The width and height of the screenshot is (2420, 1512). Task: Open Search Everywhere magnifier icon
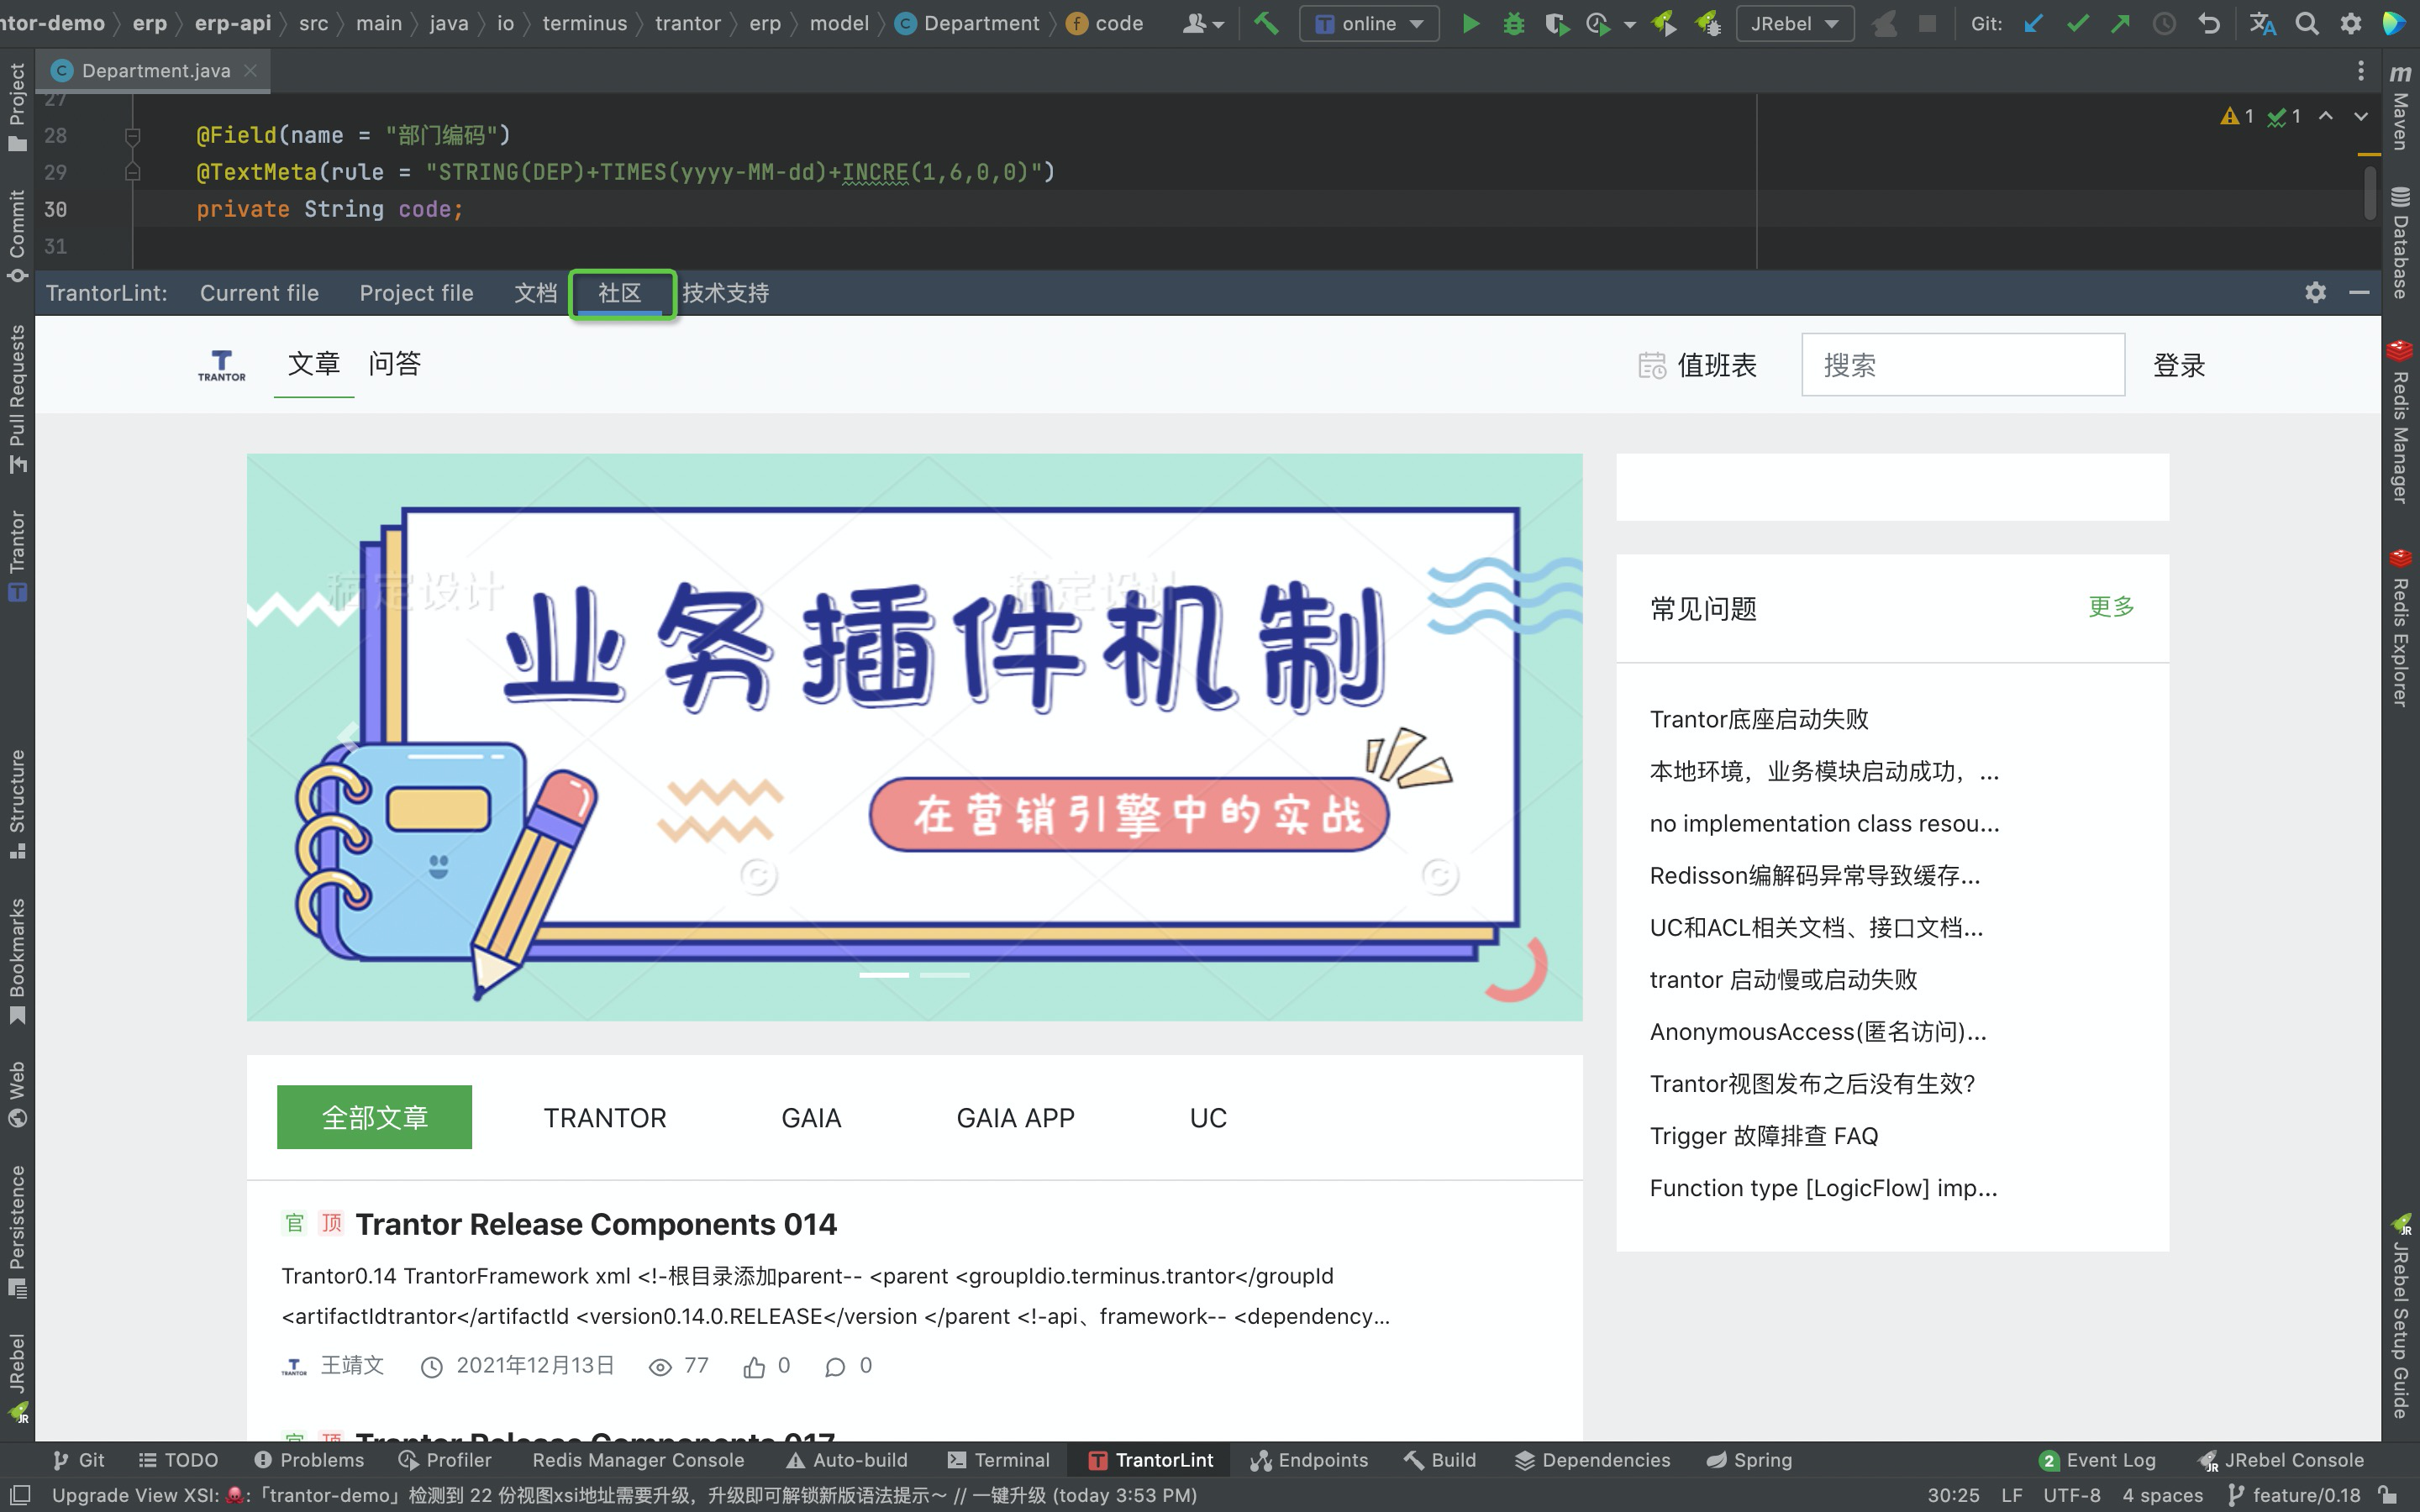(2307, 23)
